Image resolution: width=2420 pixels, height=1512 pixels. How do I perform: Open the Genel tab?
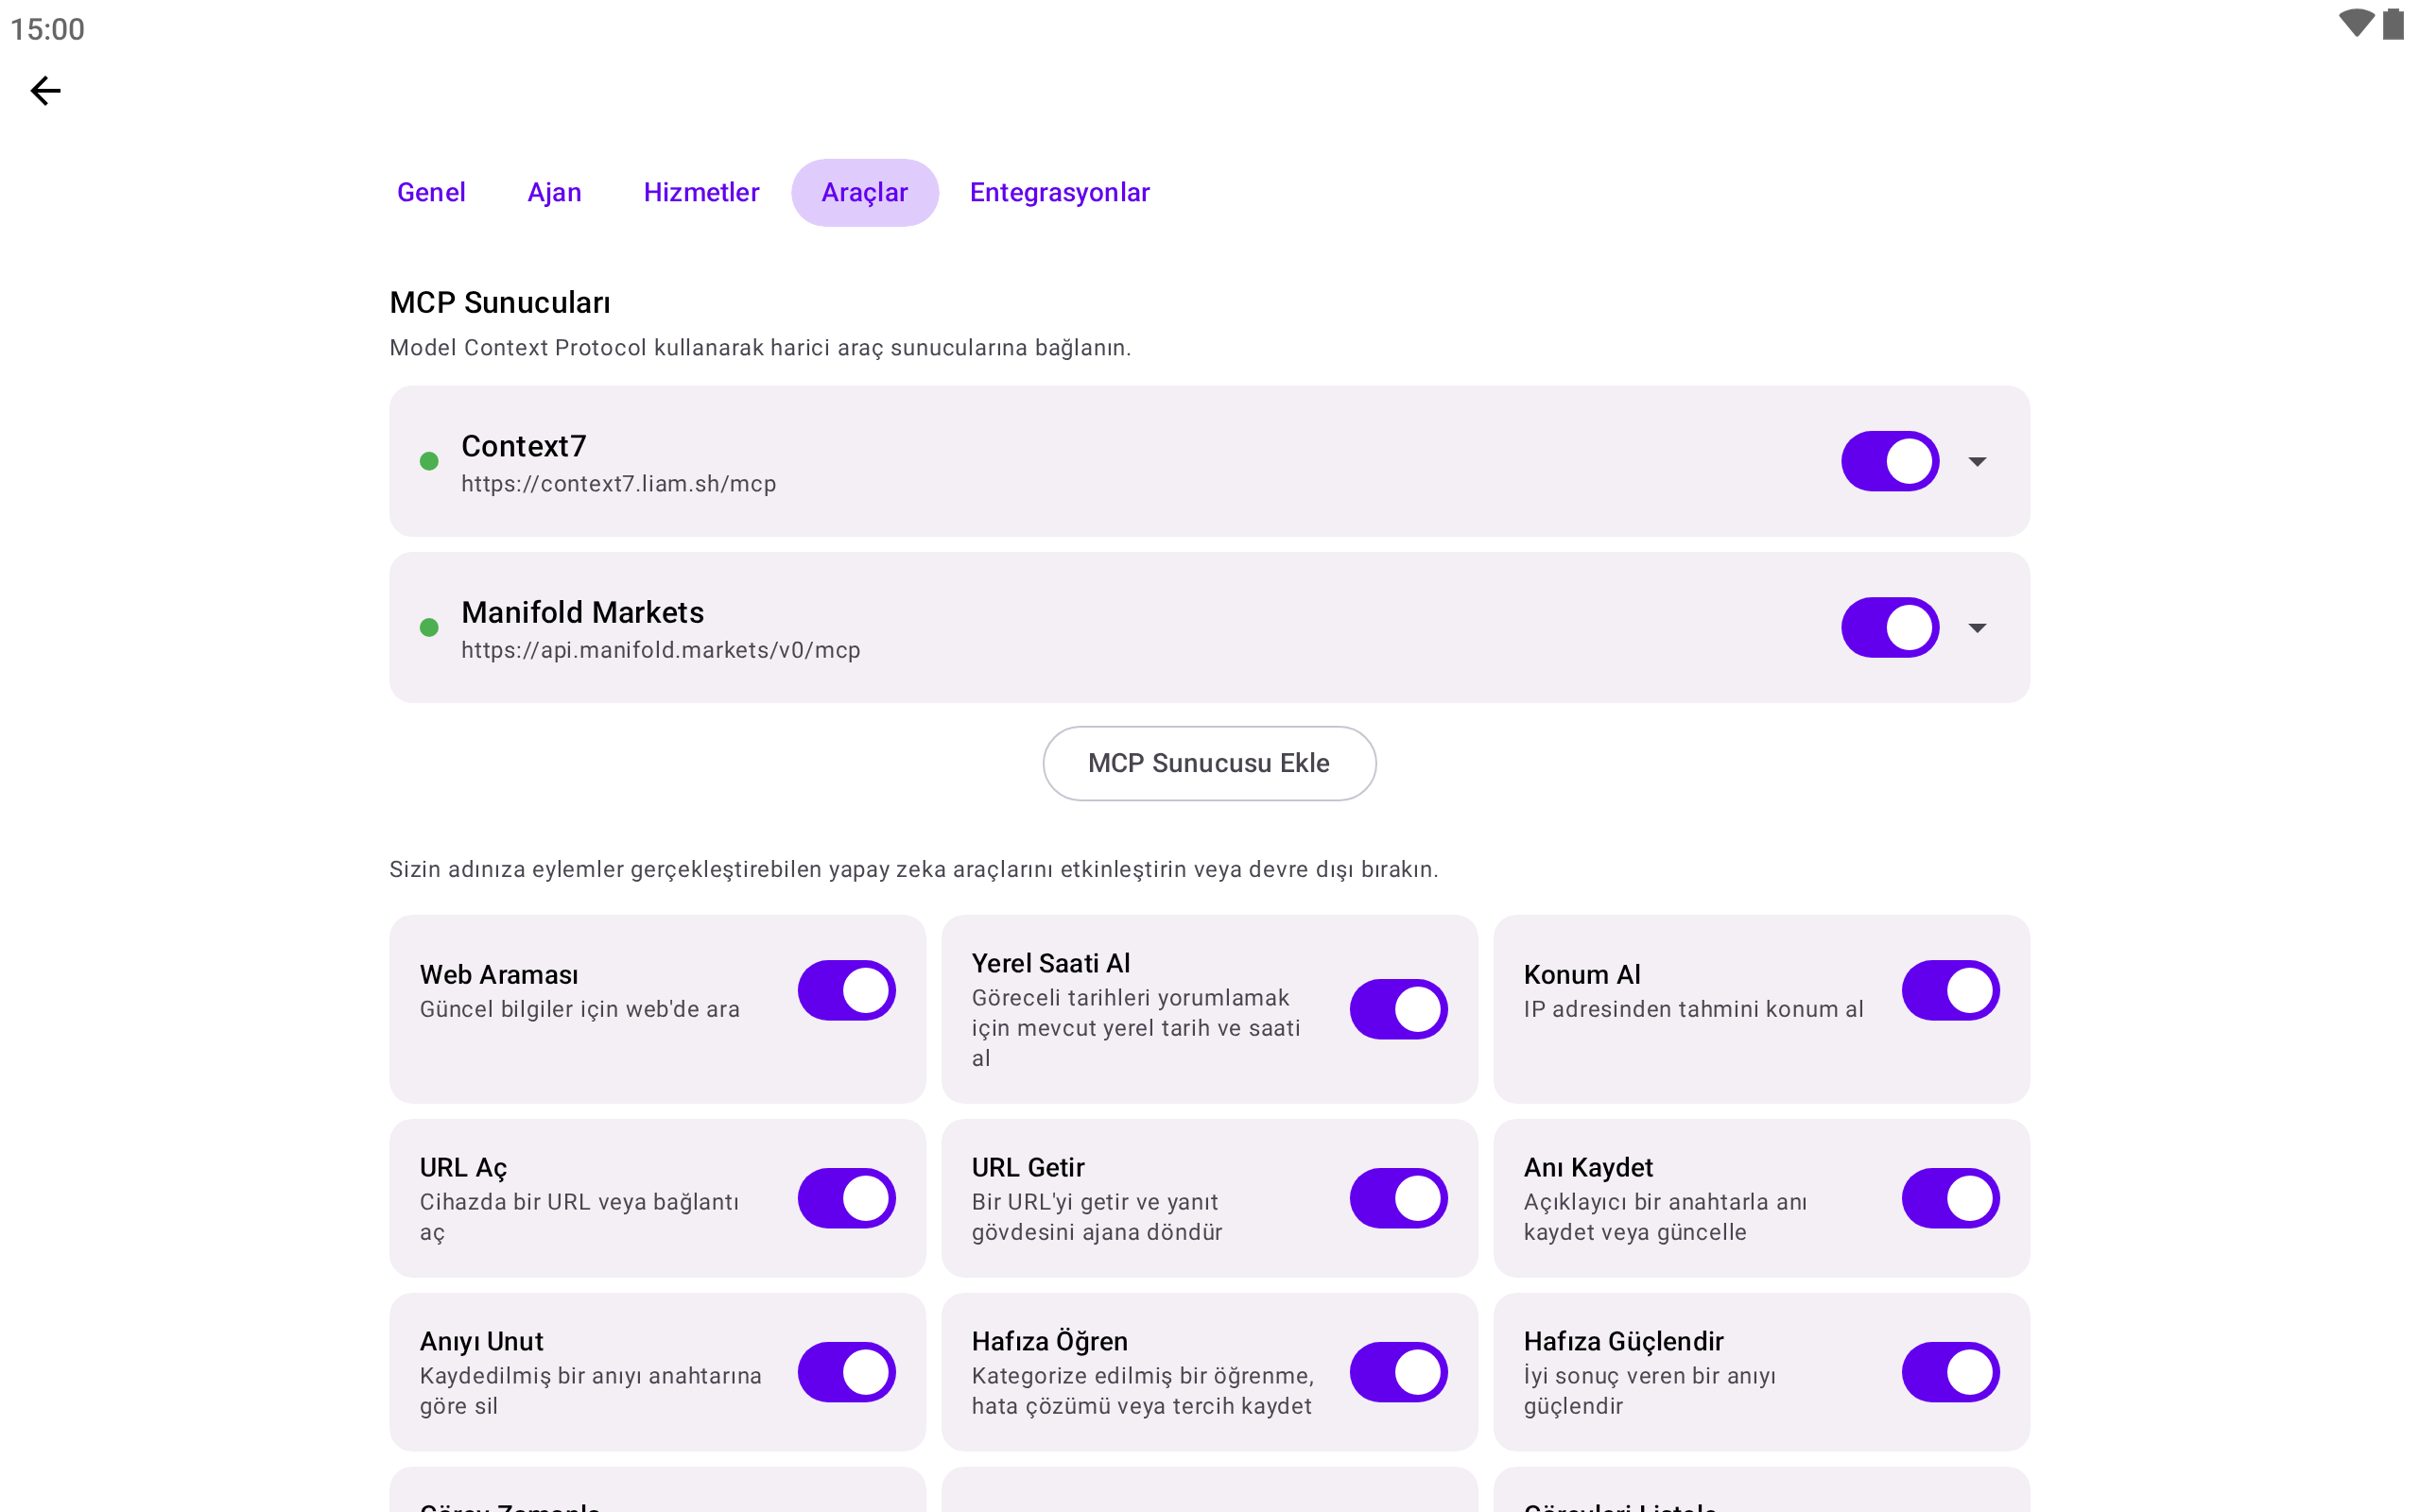(431, 192)
